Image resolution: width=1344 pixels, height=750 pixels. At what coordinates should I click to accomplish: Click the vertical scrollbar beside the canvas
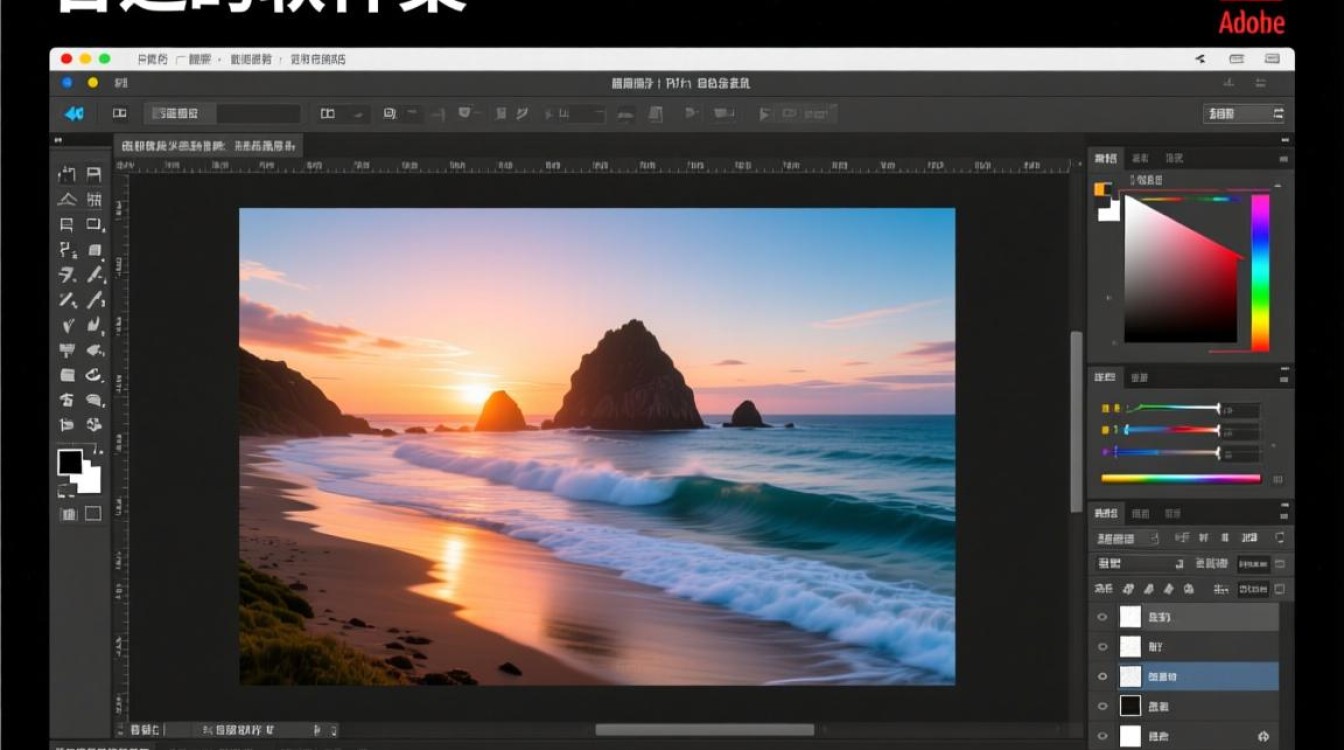(x=1076, y=420)
